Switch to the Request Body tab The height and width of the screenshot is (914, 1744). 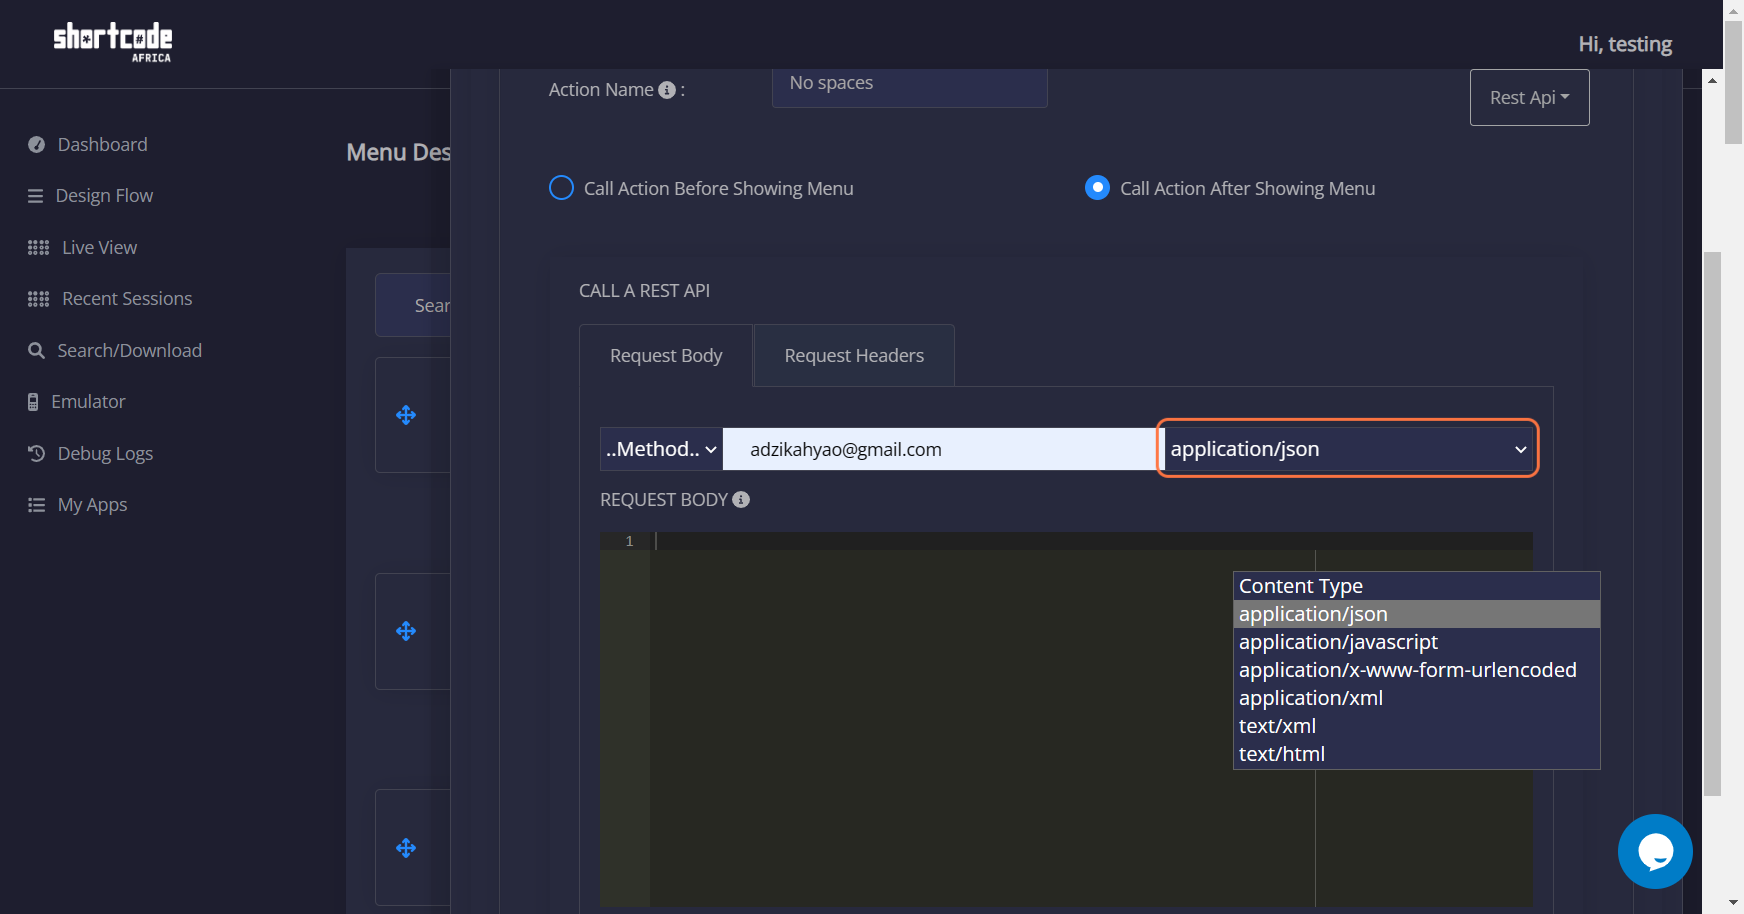666,356
